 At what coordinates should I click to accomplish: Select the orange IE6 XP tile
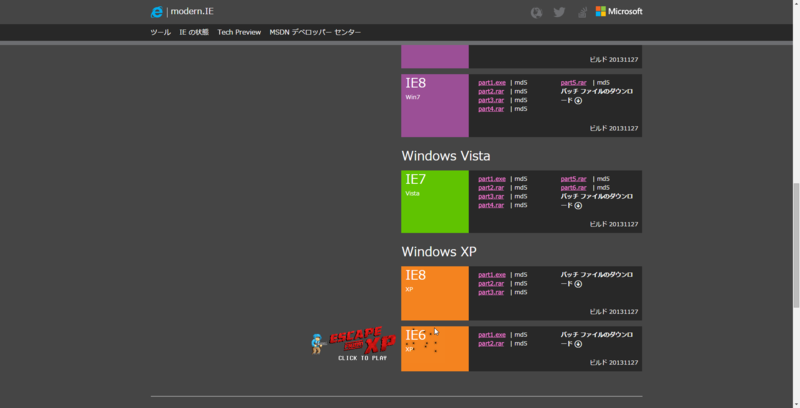point(435,349)
